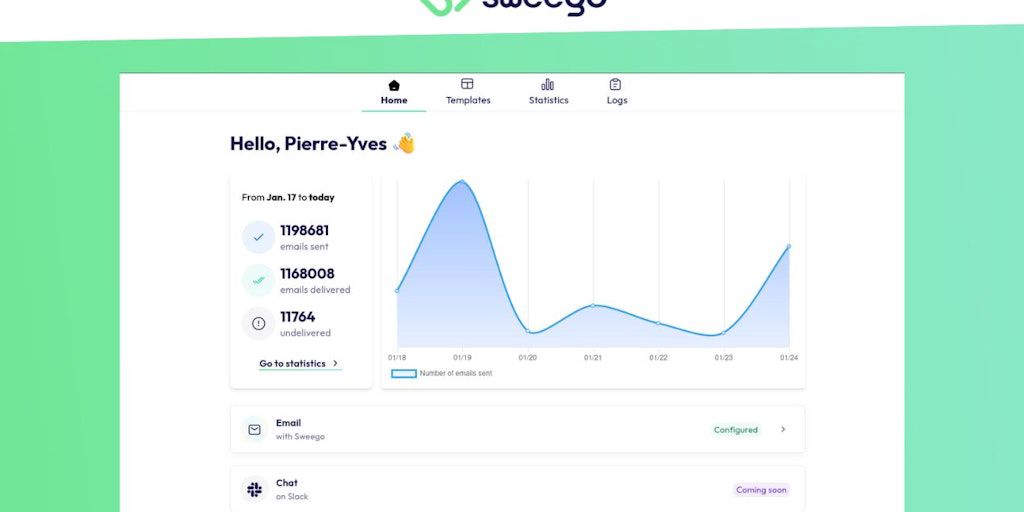Select the Logs tab label

click(617, 100)
